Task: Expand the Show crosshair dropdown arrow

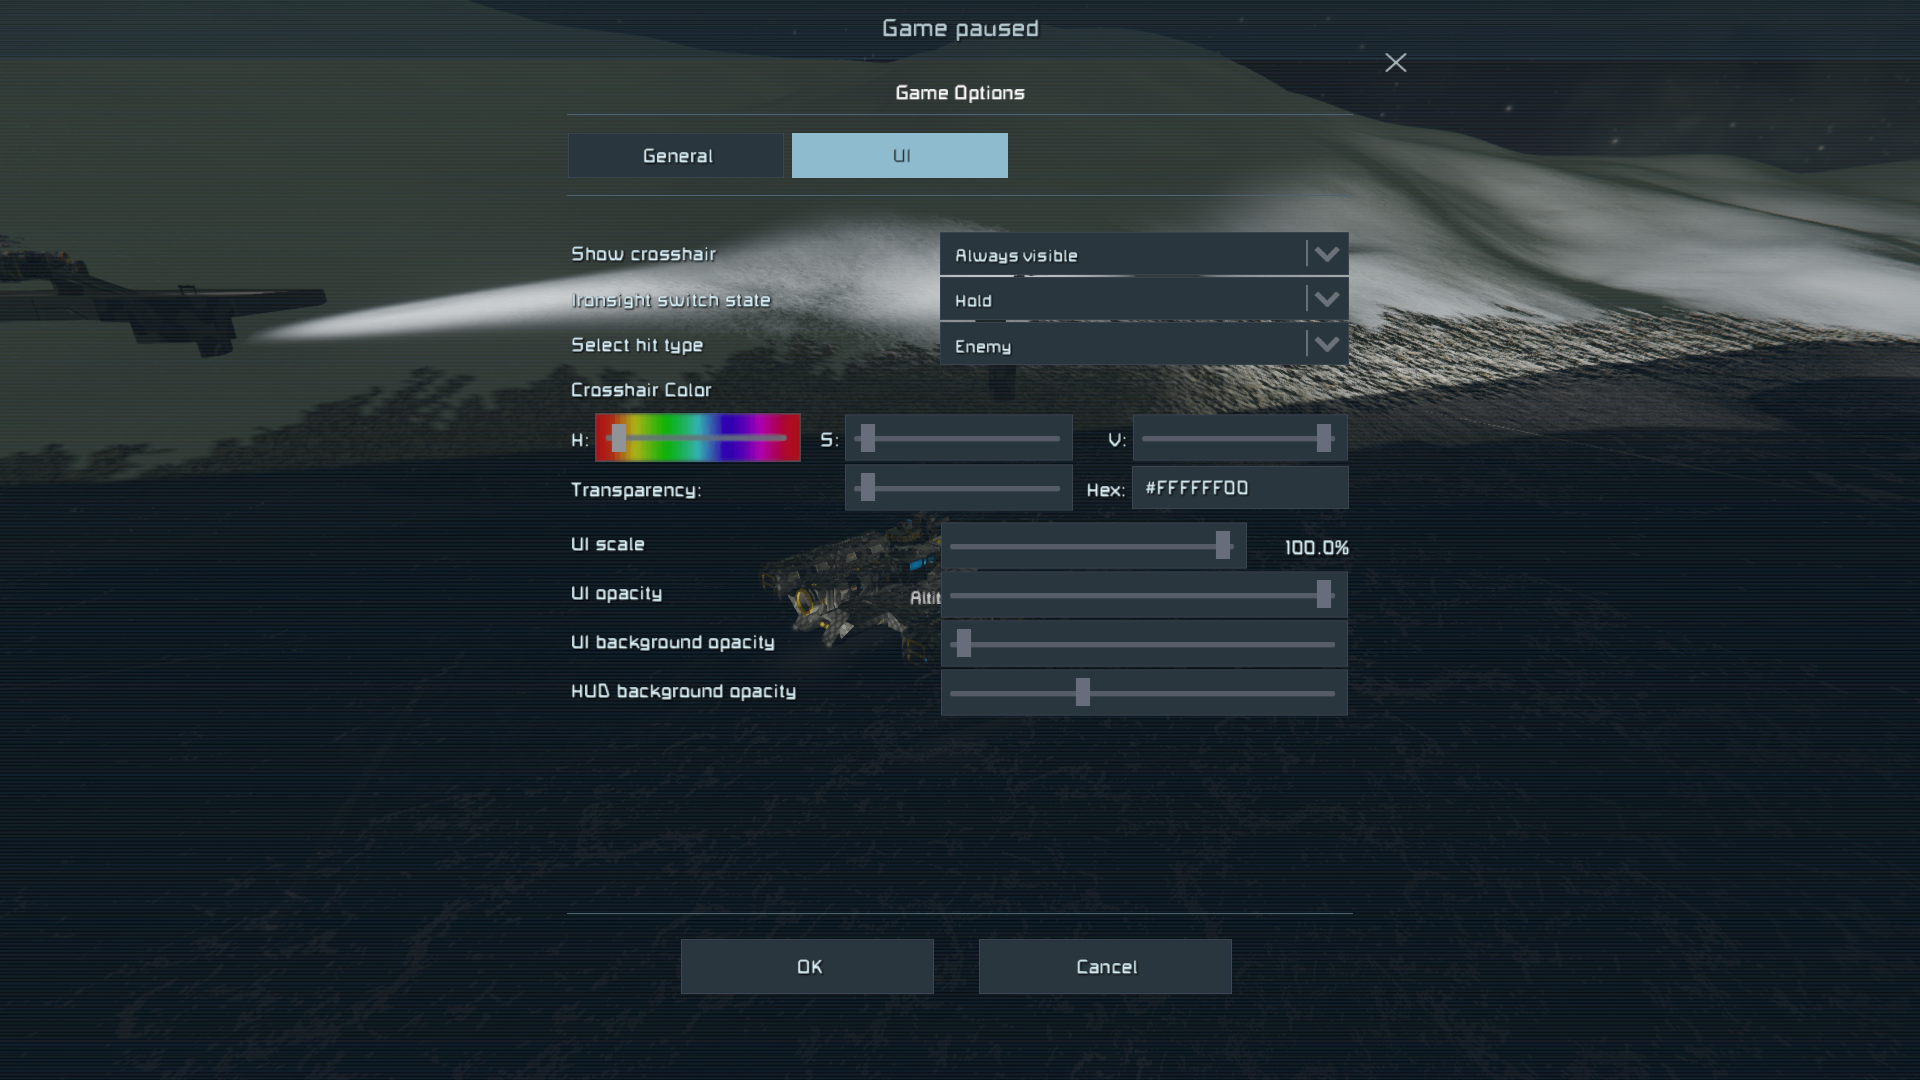Action: 1326,254
